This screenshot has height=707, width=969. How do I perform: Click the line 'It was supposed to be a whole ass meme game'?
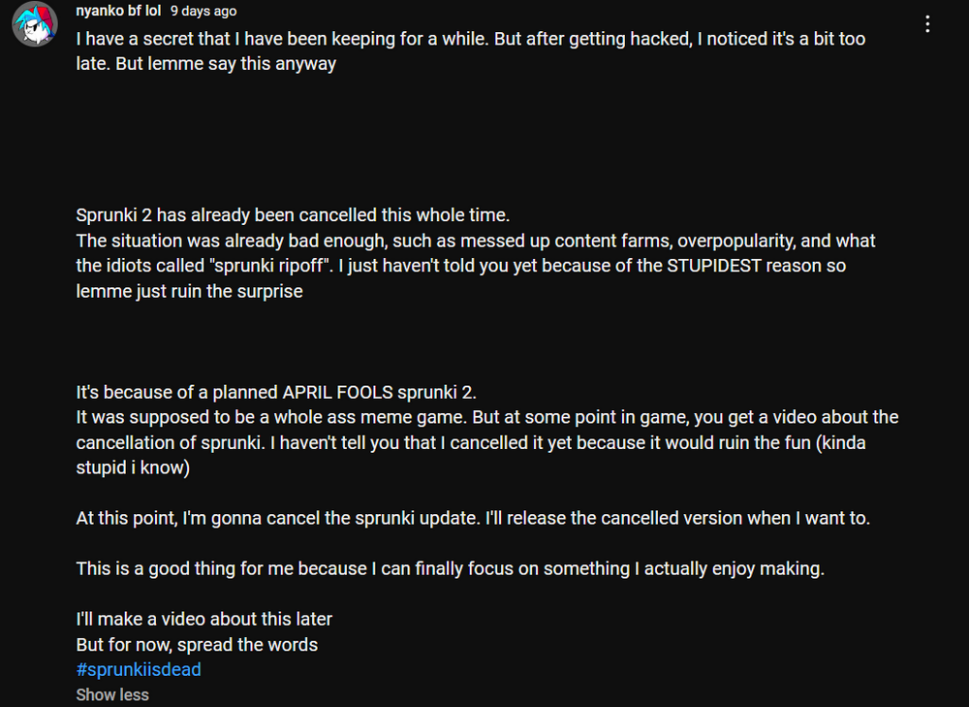click(x=487, y=417)
